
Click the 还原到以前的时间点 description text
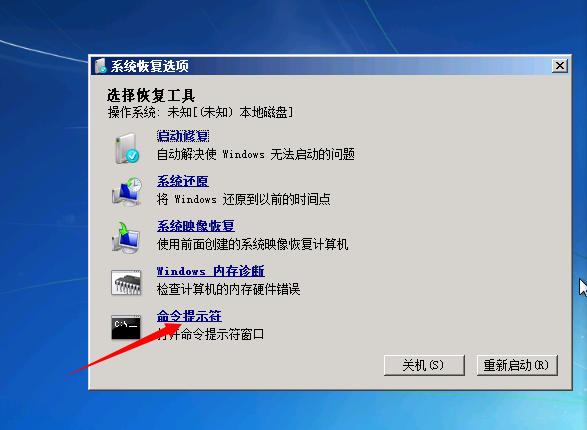tap(276, 199)
